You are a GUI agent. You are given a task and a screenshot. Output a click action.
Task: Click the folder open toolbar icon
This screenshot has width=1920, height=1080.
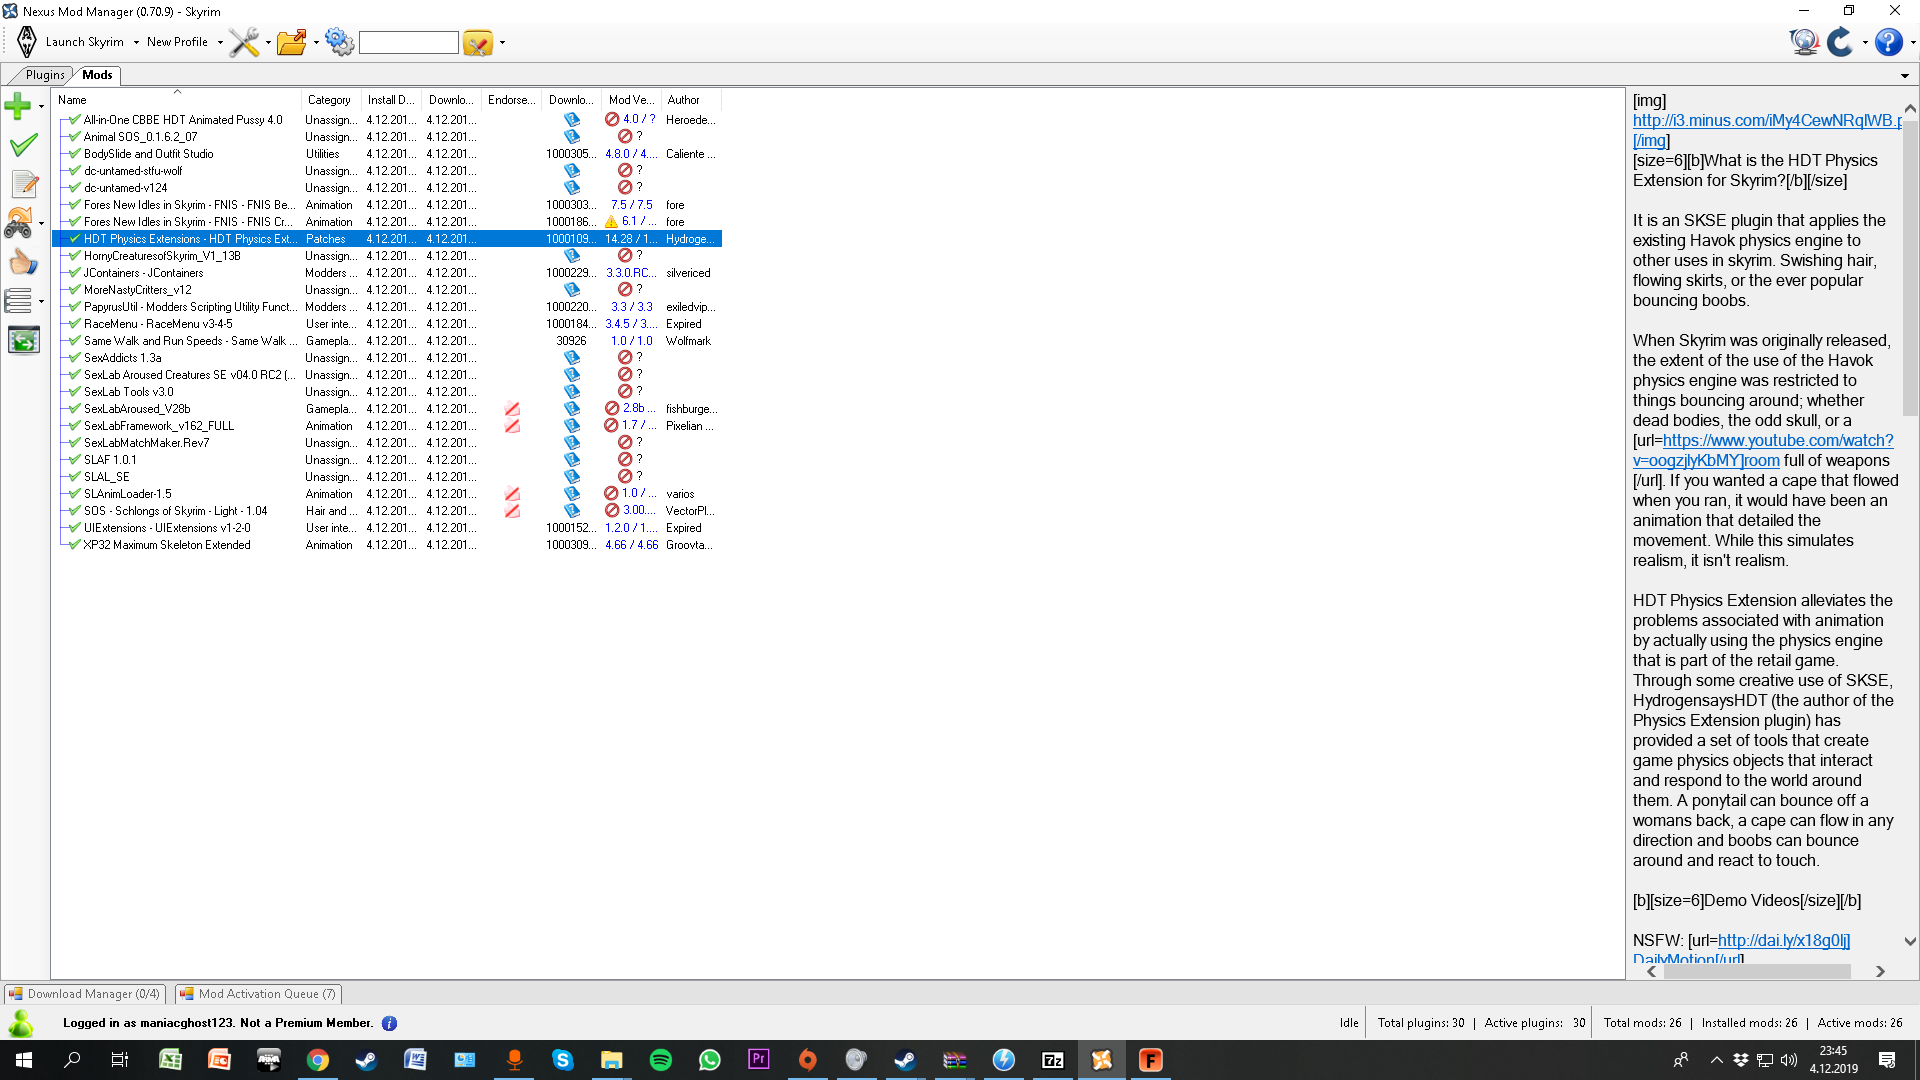(x=290, y=42)
